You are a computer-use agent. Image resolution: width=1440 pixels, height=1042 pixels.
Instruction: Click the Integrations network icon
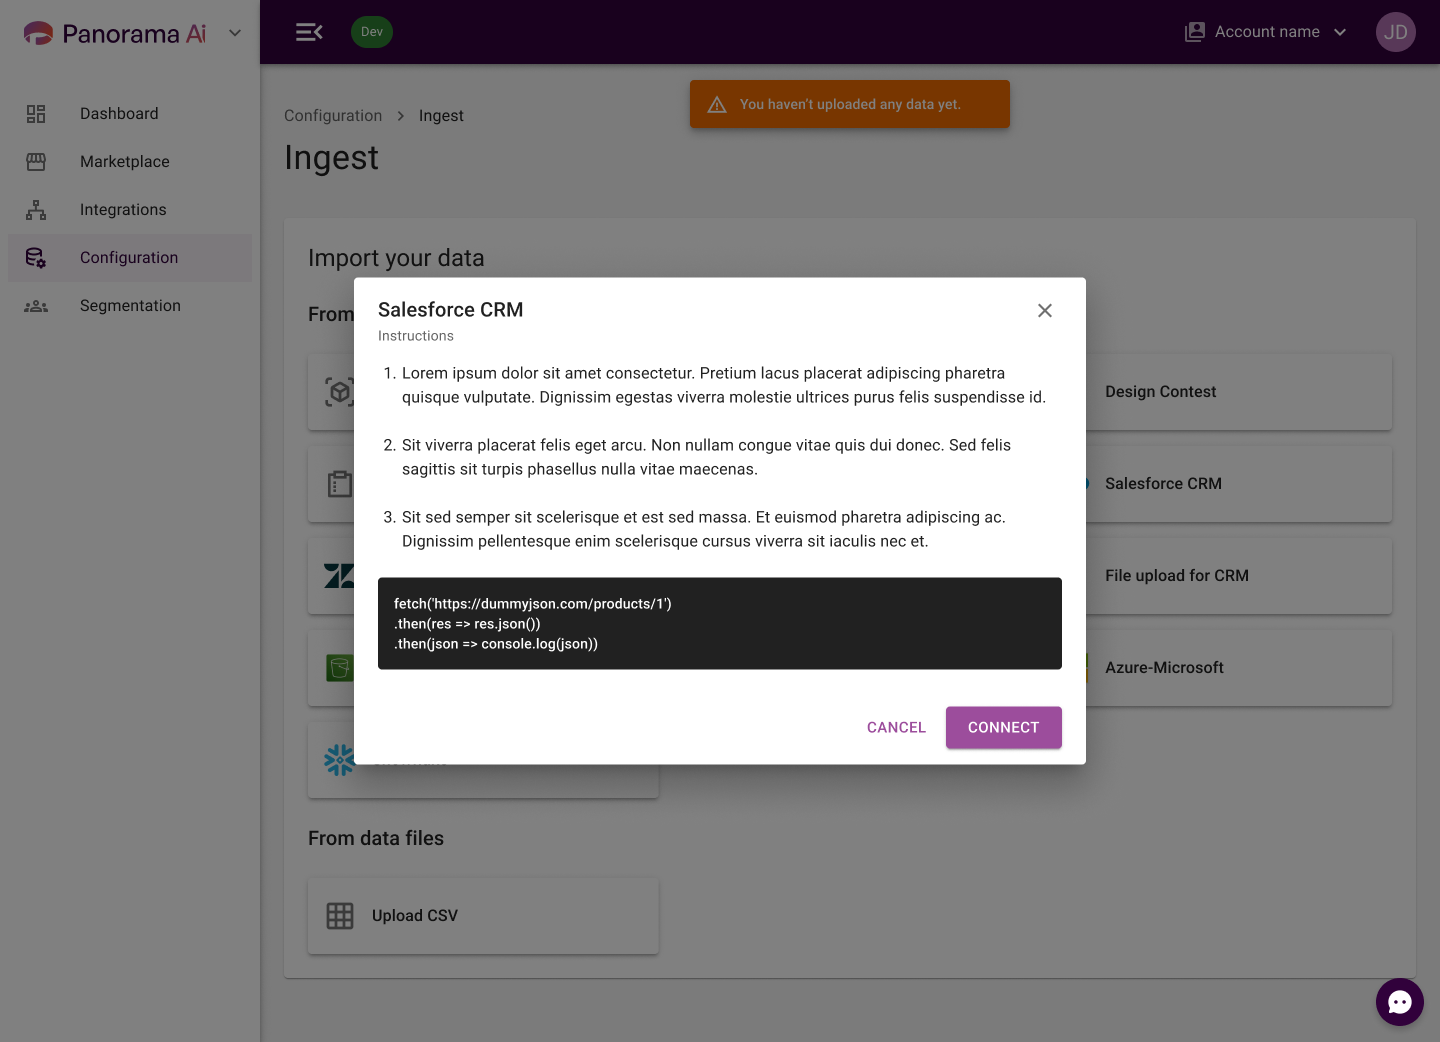pos(36,210)
